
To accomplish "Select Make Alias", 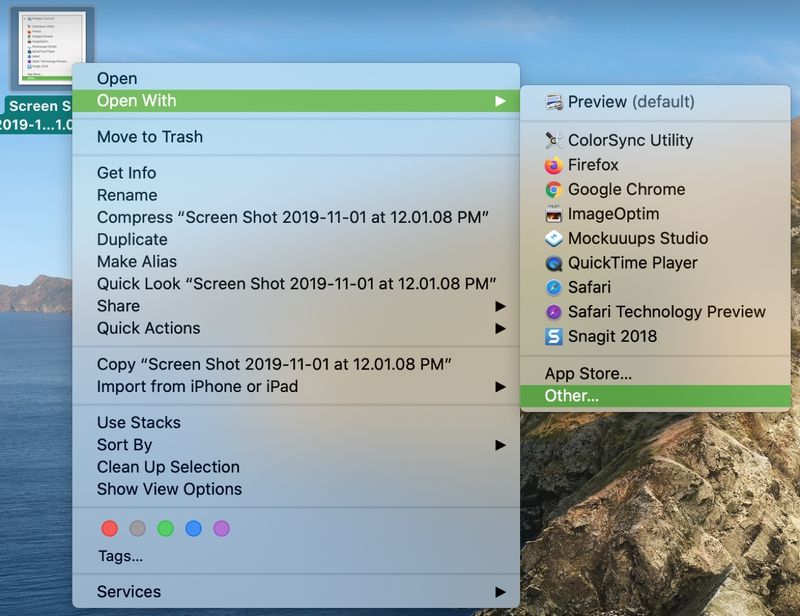I will (x=296, y=261).
